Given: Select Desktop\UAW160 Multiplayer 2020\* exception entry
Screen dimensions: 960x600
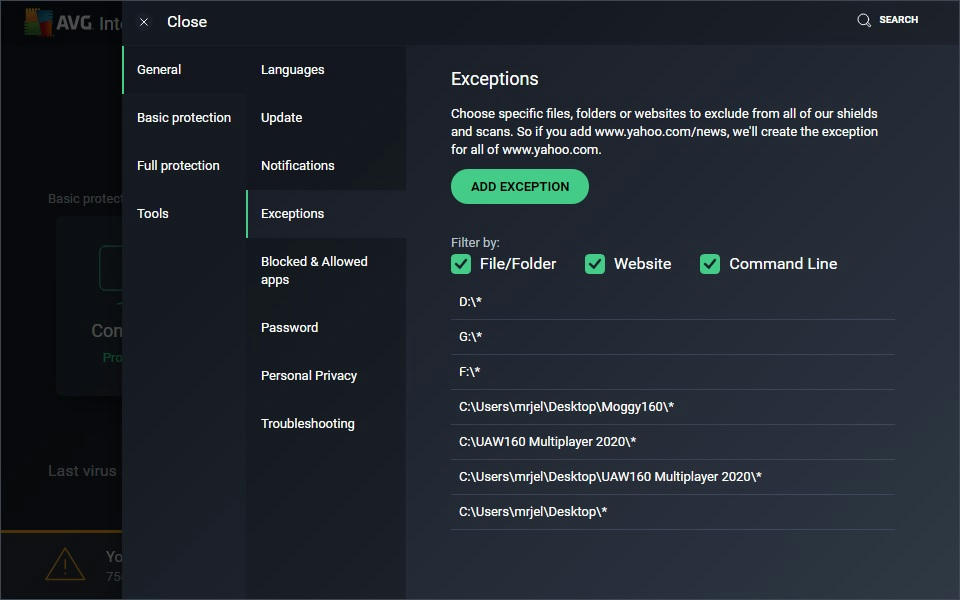Looking at the screenshot, I should [x=673, y=476].
